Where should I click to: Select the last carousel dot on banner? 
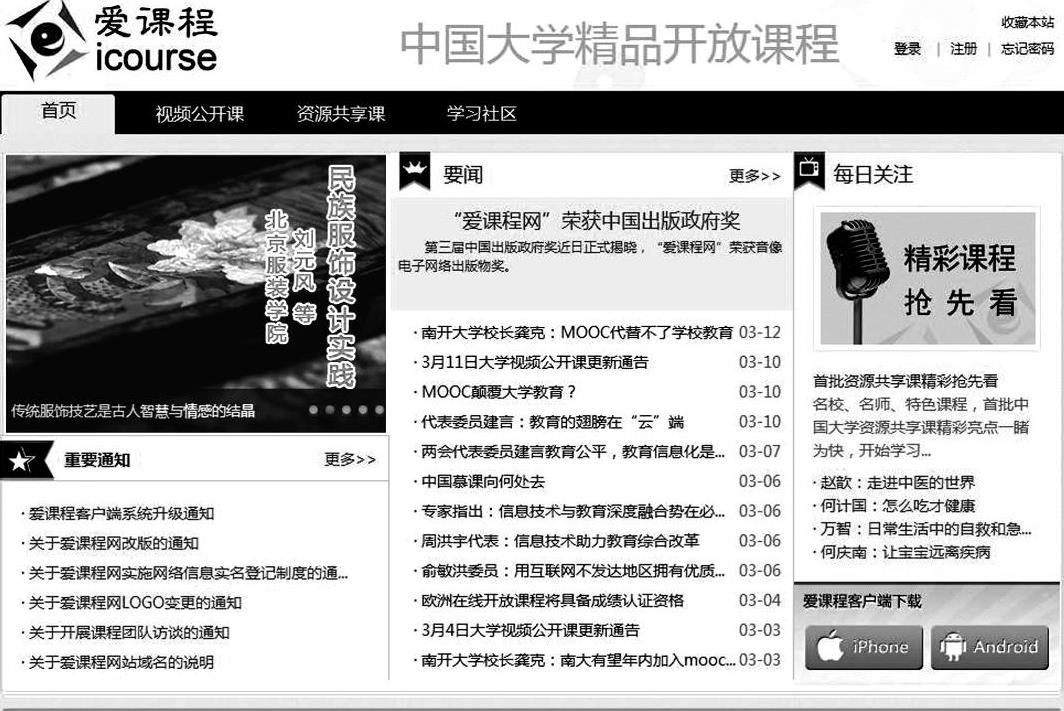point(379,410)
